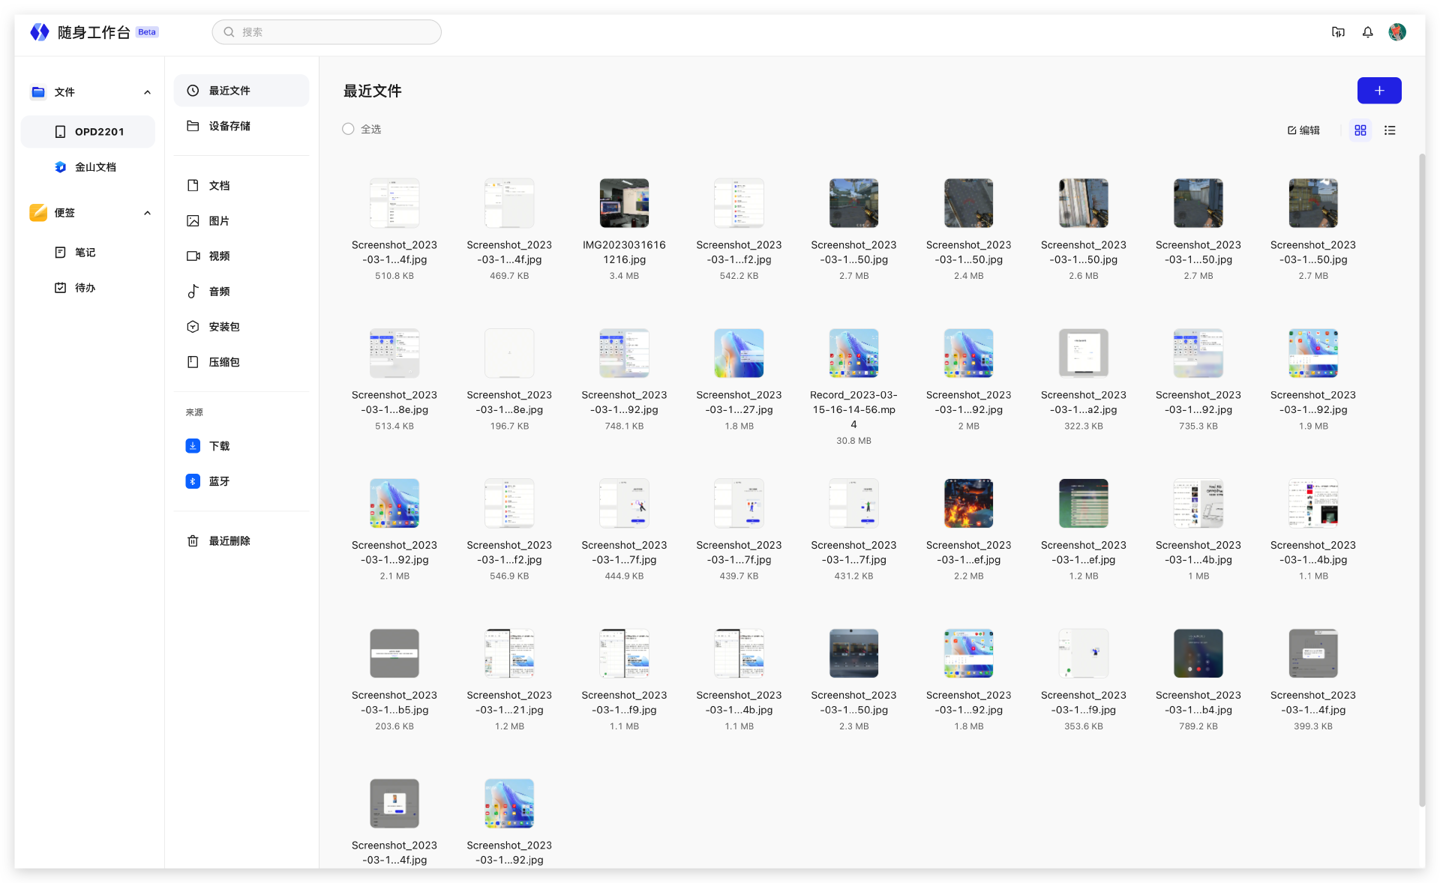This screenshot has height=883, width=1440.
Task: Open recently deleted trash
Action: [x=229, y=541]
